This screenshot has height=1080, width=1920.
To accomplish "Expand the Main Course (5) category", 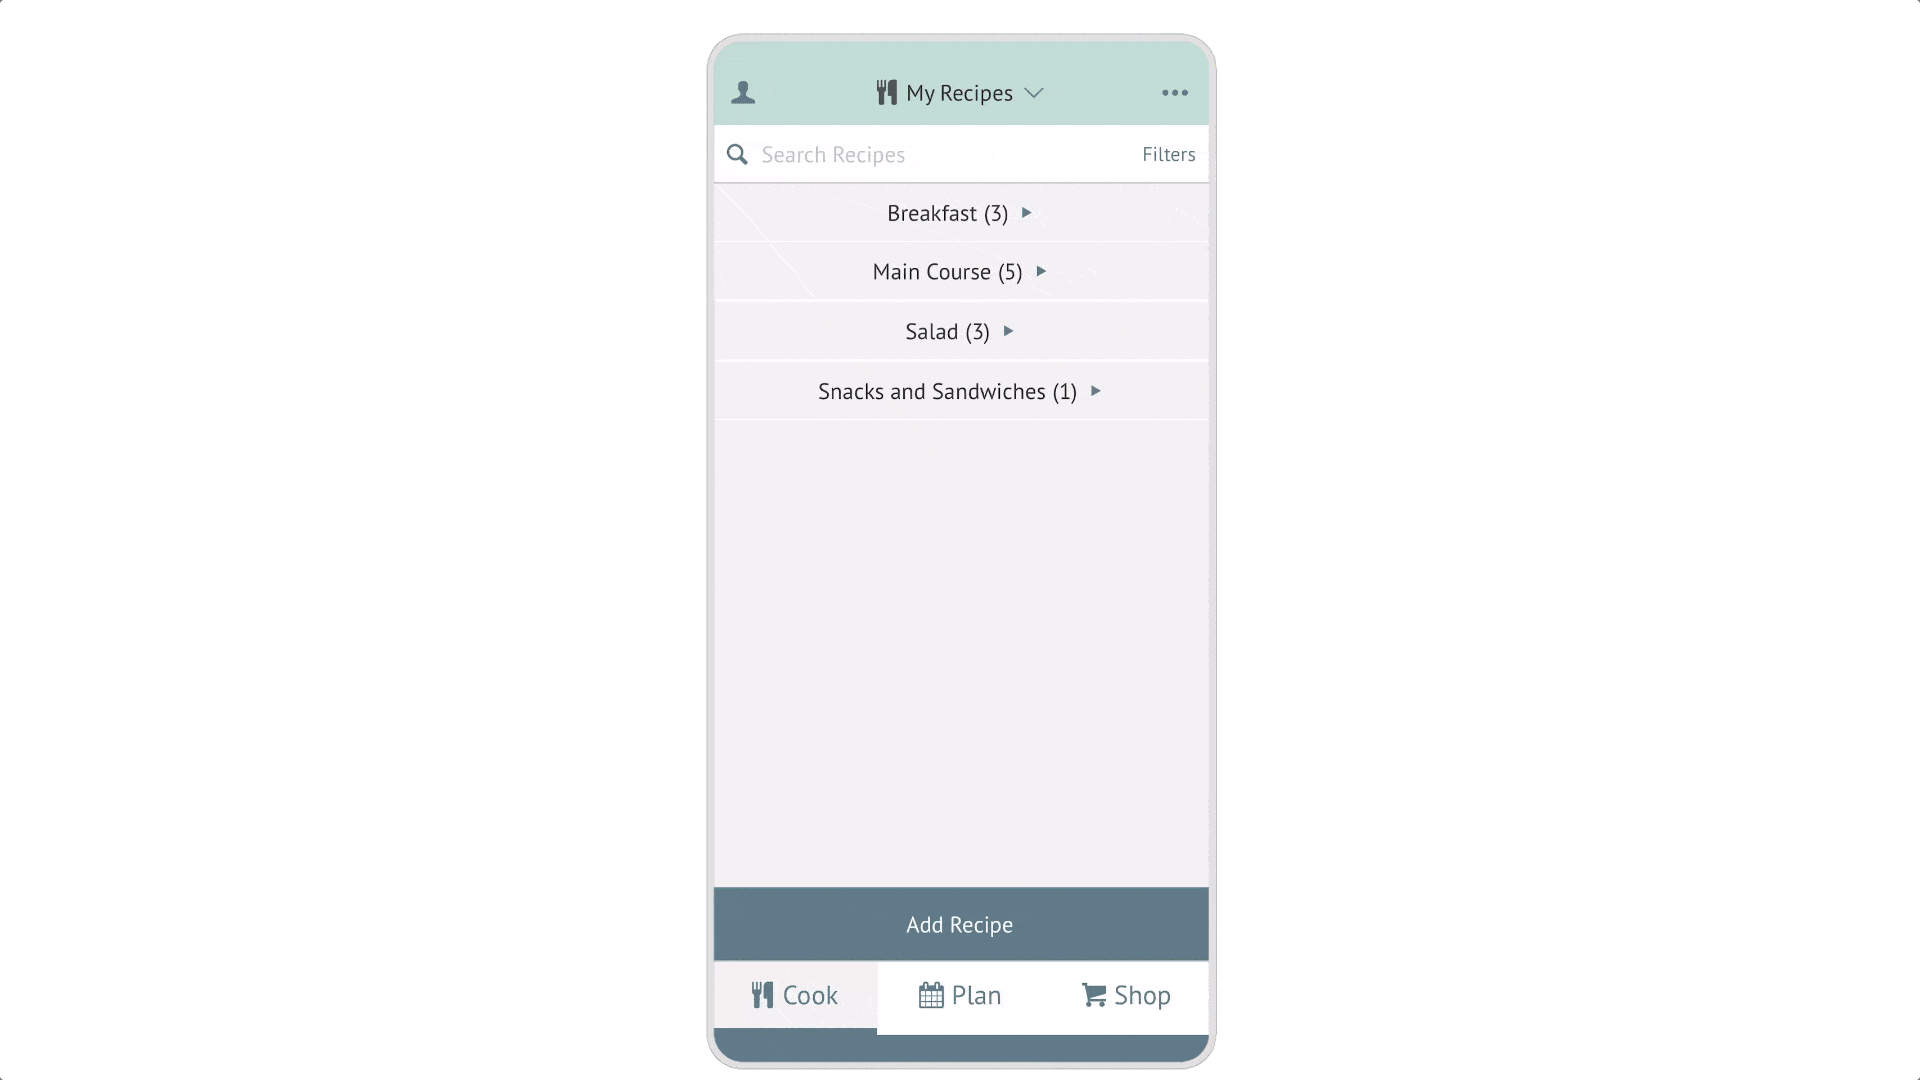I will 960,272.
